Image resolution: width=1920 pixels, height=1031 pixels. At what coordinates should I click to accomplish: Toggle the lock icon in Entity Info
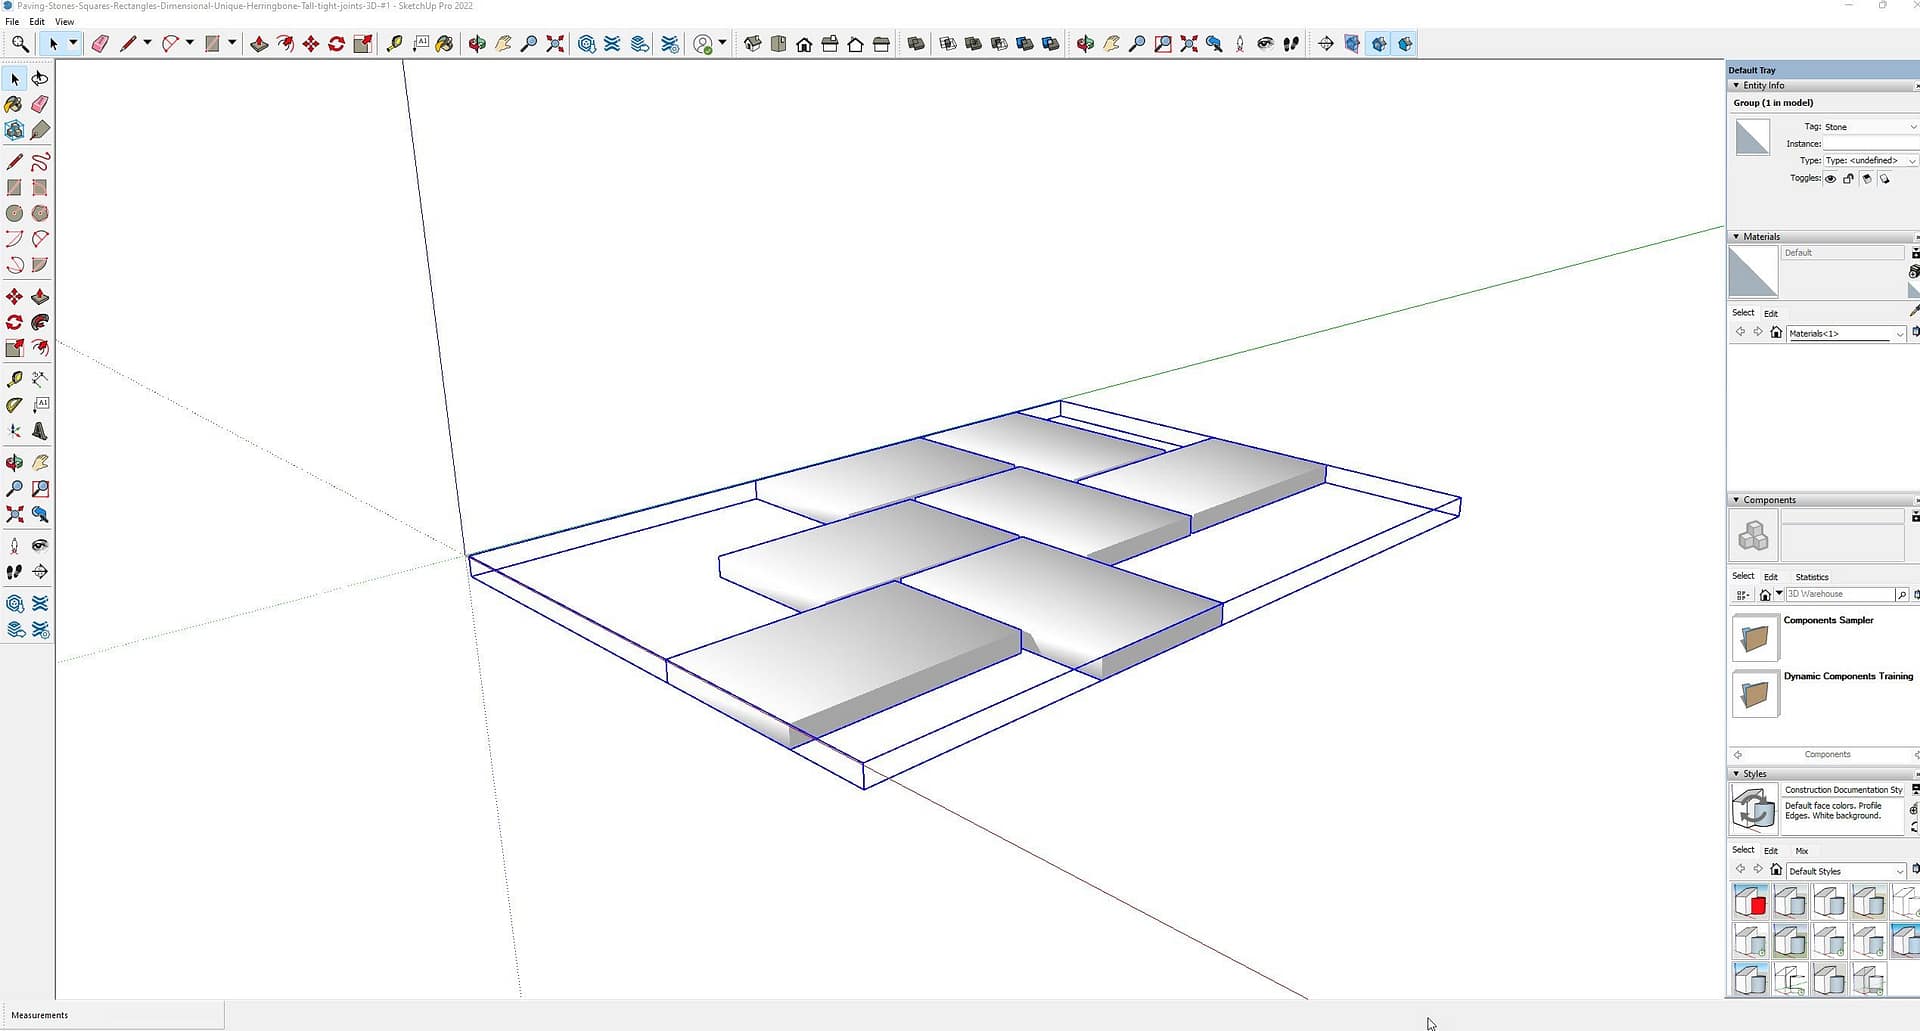(1848, 179)
